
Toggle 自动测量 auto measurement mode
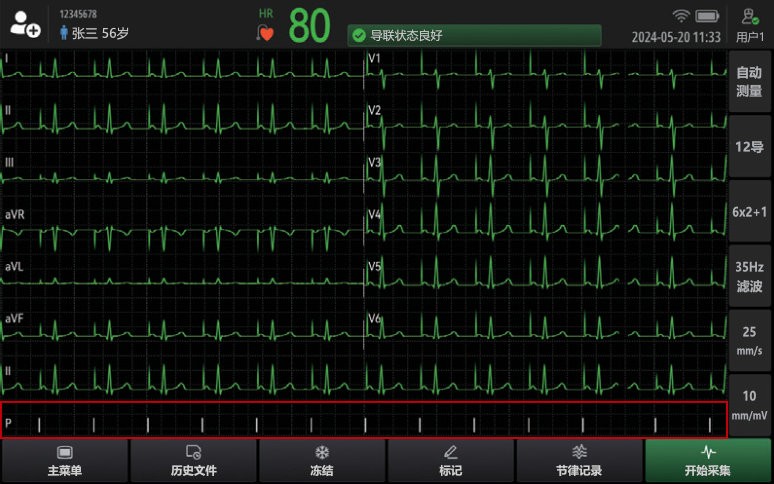click(x=749, y=81)
